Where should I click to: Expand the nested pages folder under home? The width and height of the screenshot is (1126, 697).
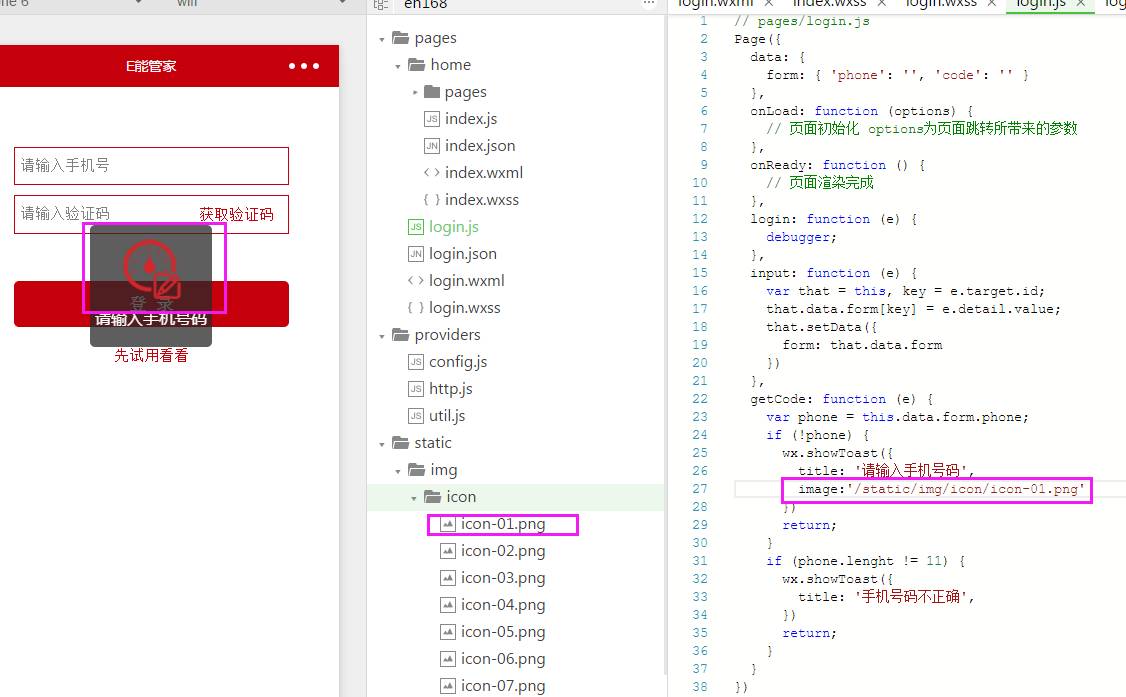tap(414, 93)
